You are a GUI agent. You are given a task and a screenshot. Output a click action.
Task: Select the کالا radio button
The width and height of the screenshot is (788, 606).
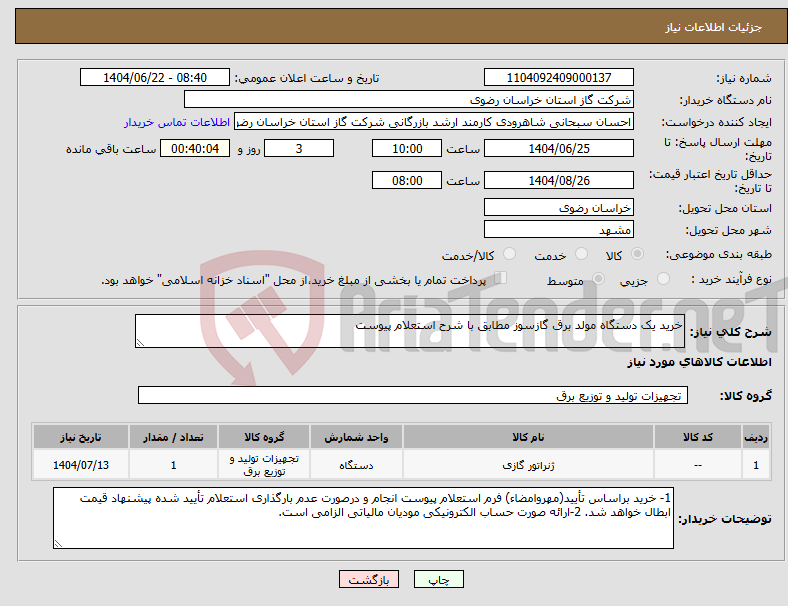(637, 254)
